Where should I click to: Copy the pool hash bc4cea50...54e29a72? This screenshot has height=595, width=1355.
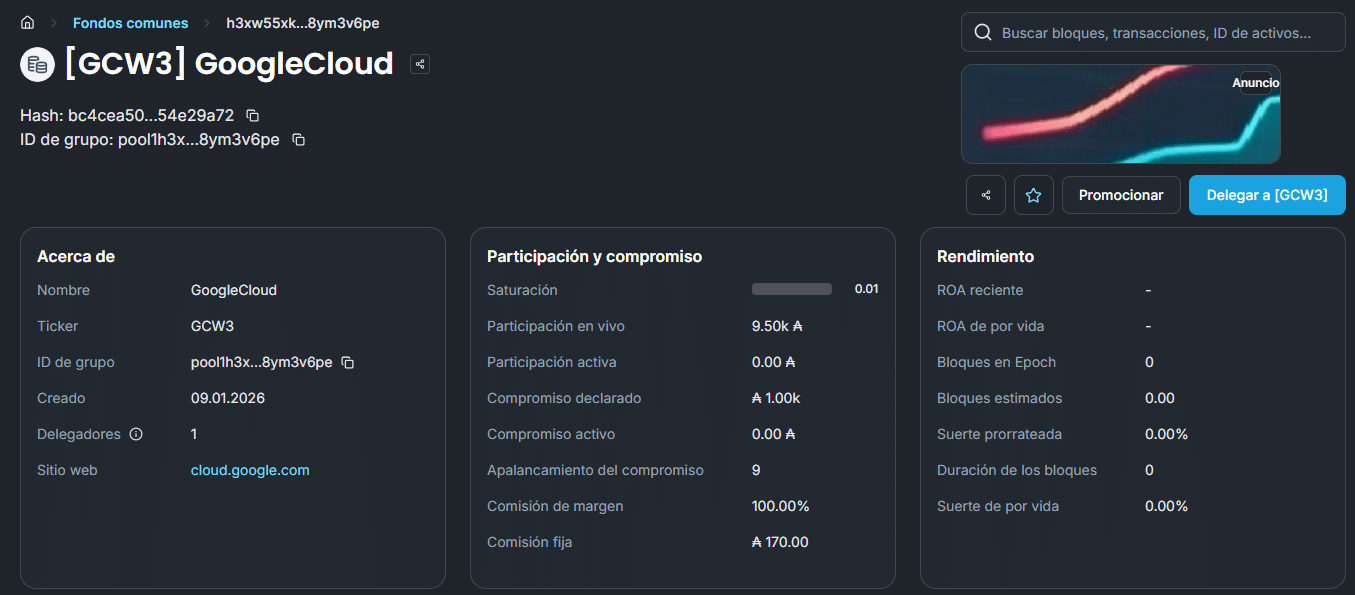click(x=251, y=115)
